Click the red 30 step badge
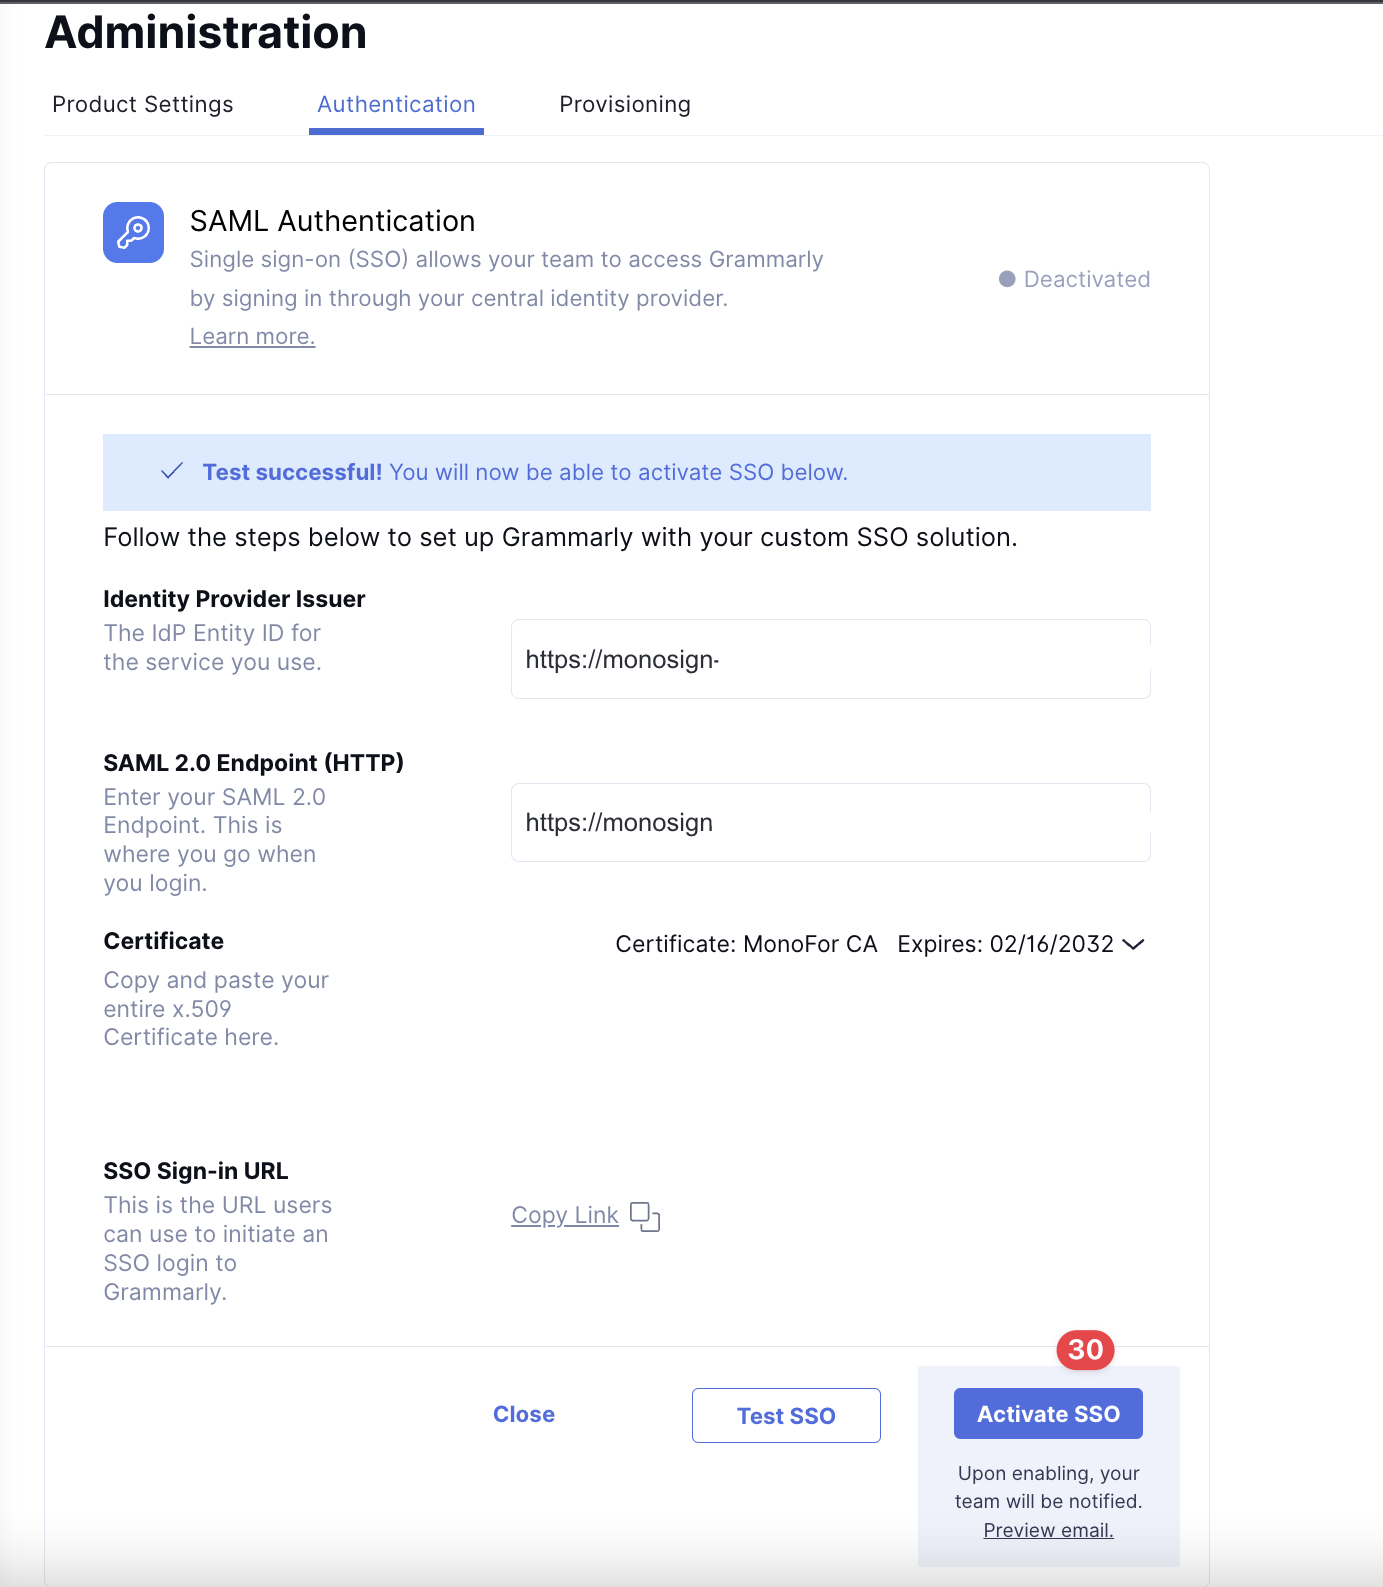The image size is (1383, 1587). pos(1085,1350)
